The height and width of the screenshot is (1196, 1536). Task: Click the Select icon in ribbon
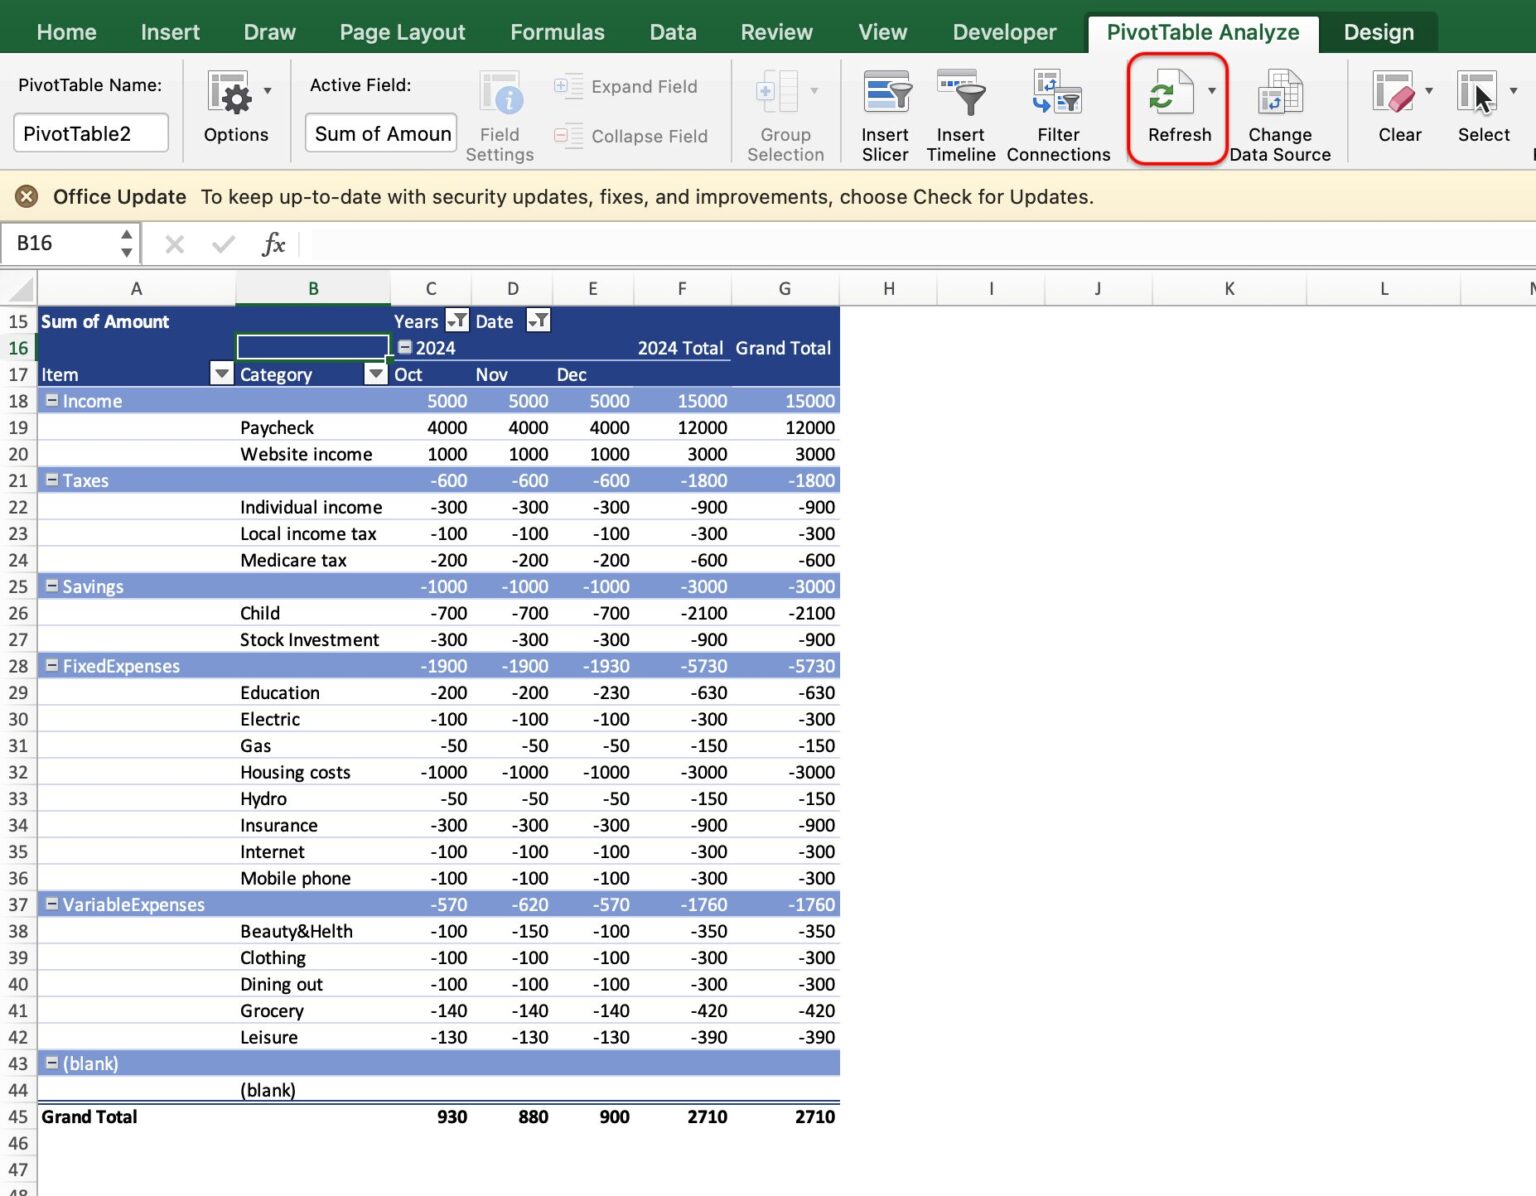pyautogui.click(x=1478, y=94)
